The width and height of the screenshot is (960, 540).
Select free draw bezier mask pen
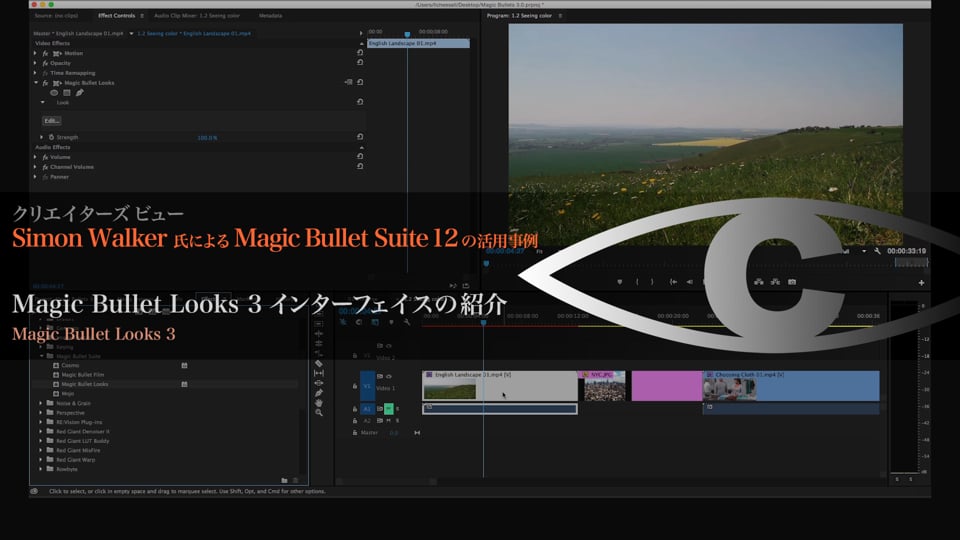pyautogui.click(x=80, y=93)
